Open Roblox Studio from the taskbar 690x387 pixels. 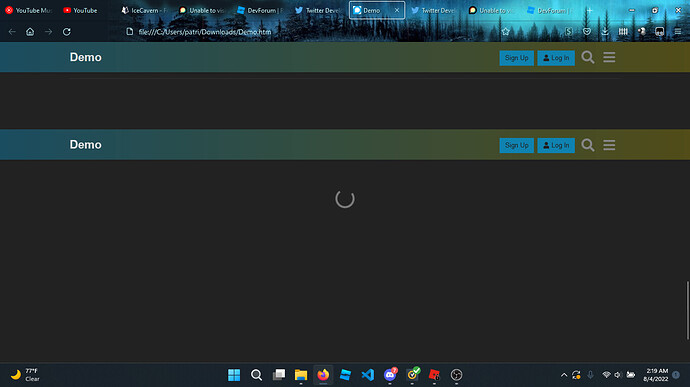click(345, 375)
